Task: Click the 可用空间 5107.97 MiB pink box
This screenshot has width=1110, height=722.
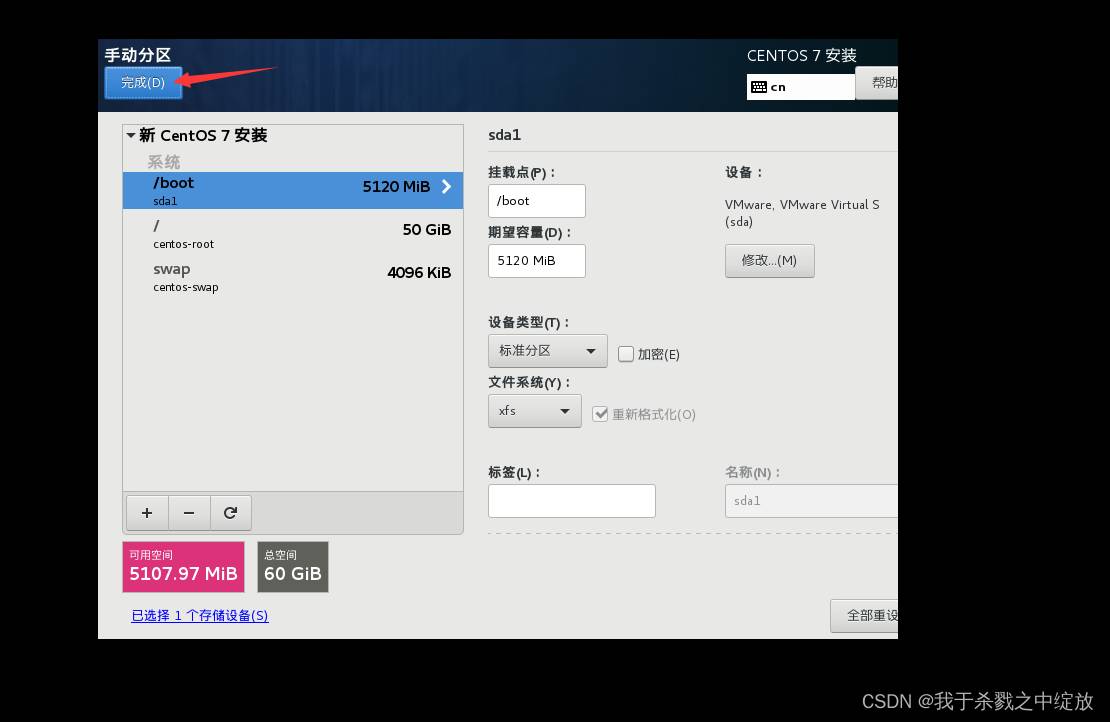Action: pyautogui.click(x=183, y=567)
